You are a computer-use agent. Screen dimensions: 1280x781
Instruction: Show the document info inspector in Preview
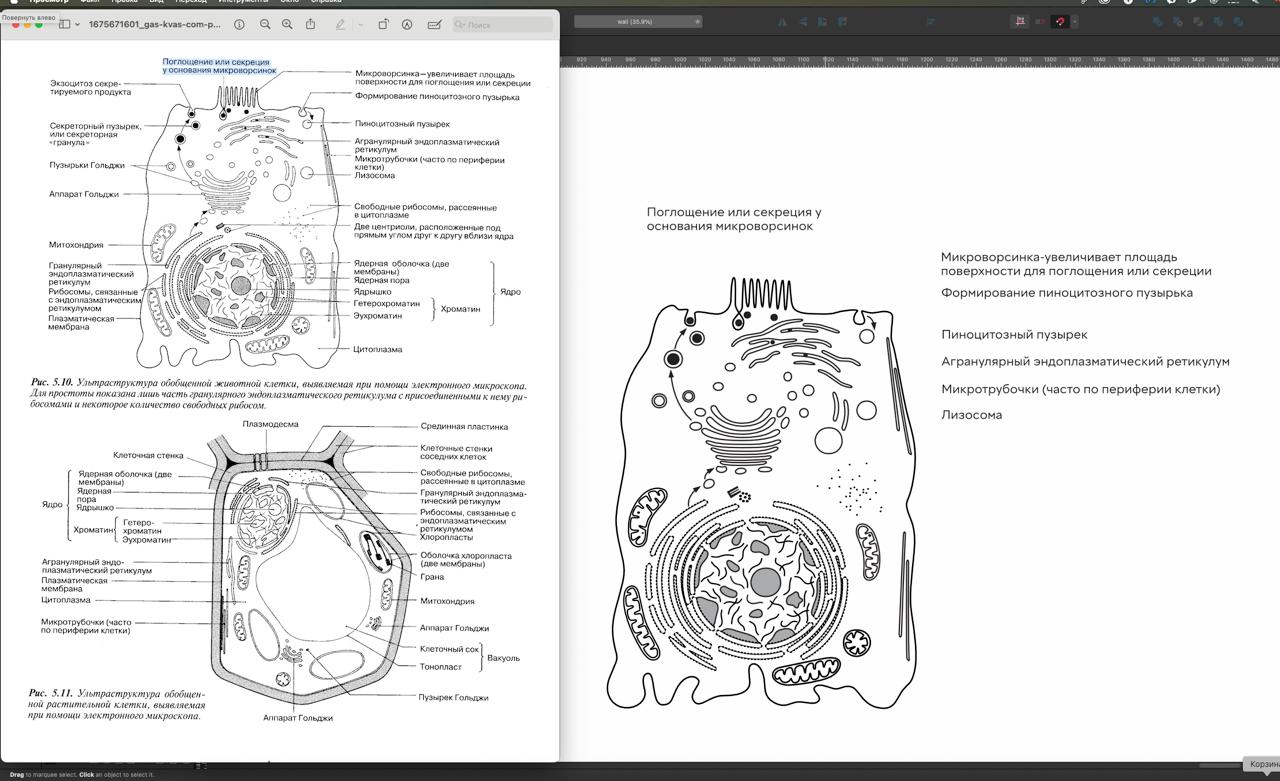point(239,24)
